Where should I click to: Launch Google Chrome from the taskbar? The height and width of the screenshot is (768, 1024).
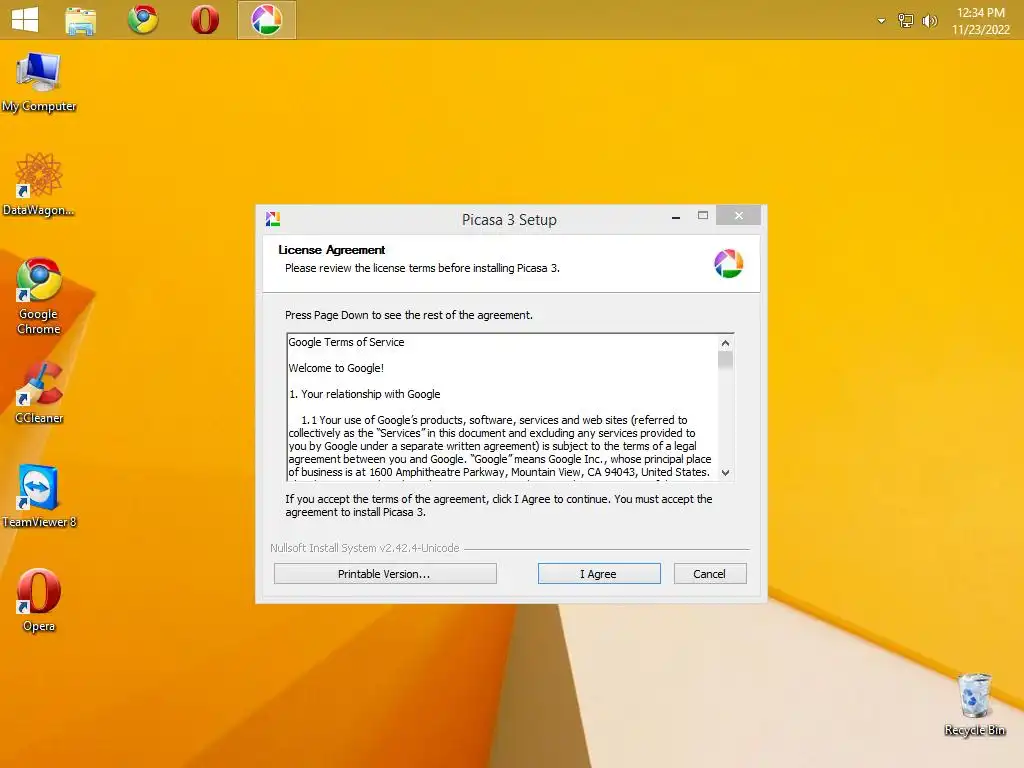pos(142,19)
